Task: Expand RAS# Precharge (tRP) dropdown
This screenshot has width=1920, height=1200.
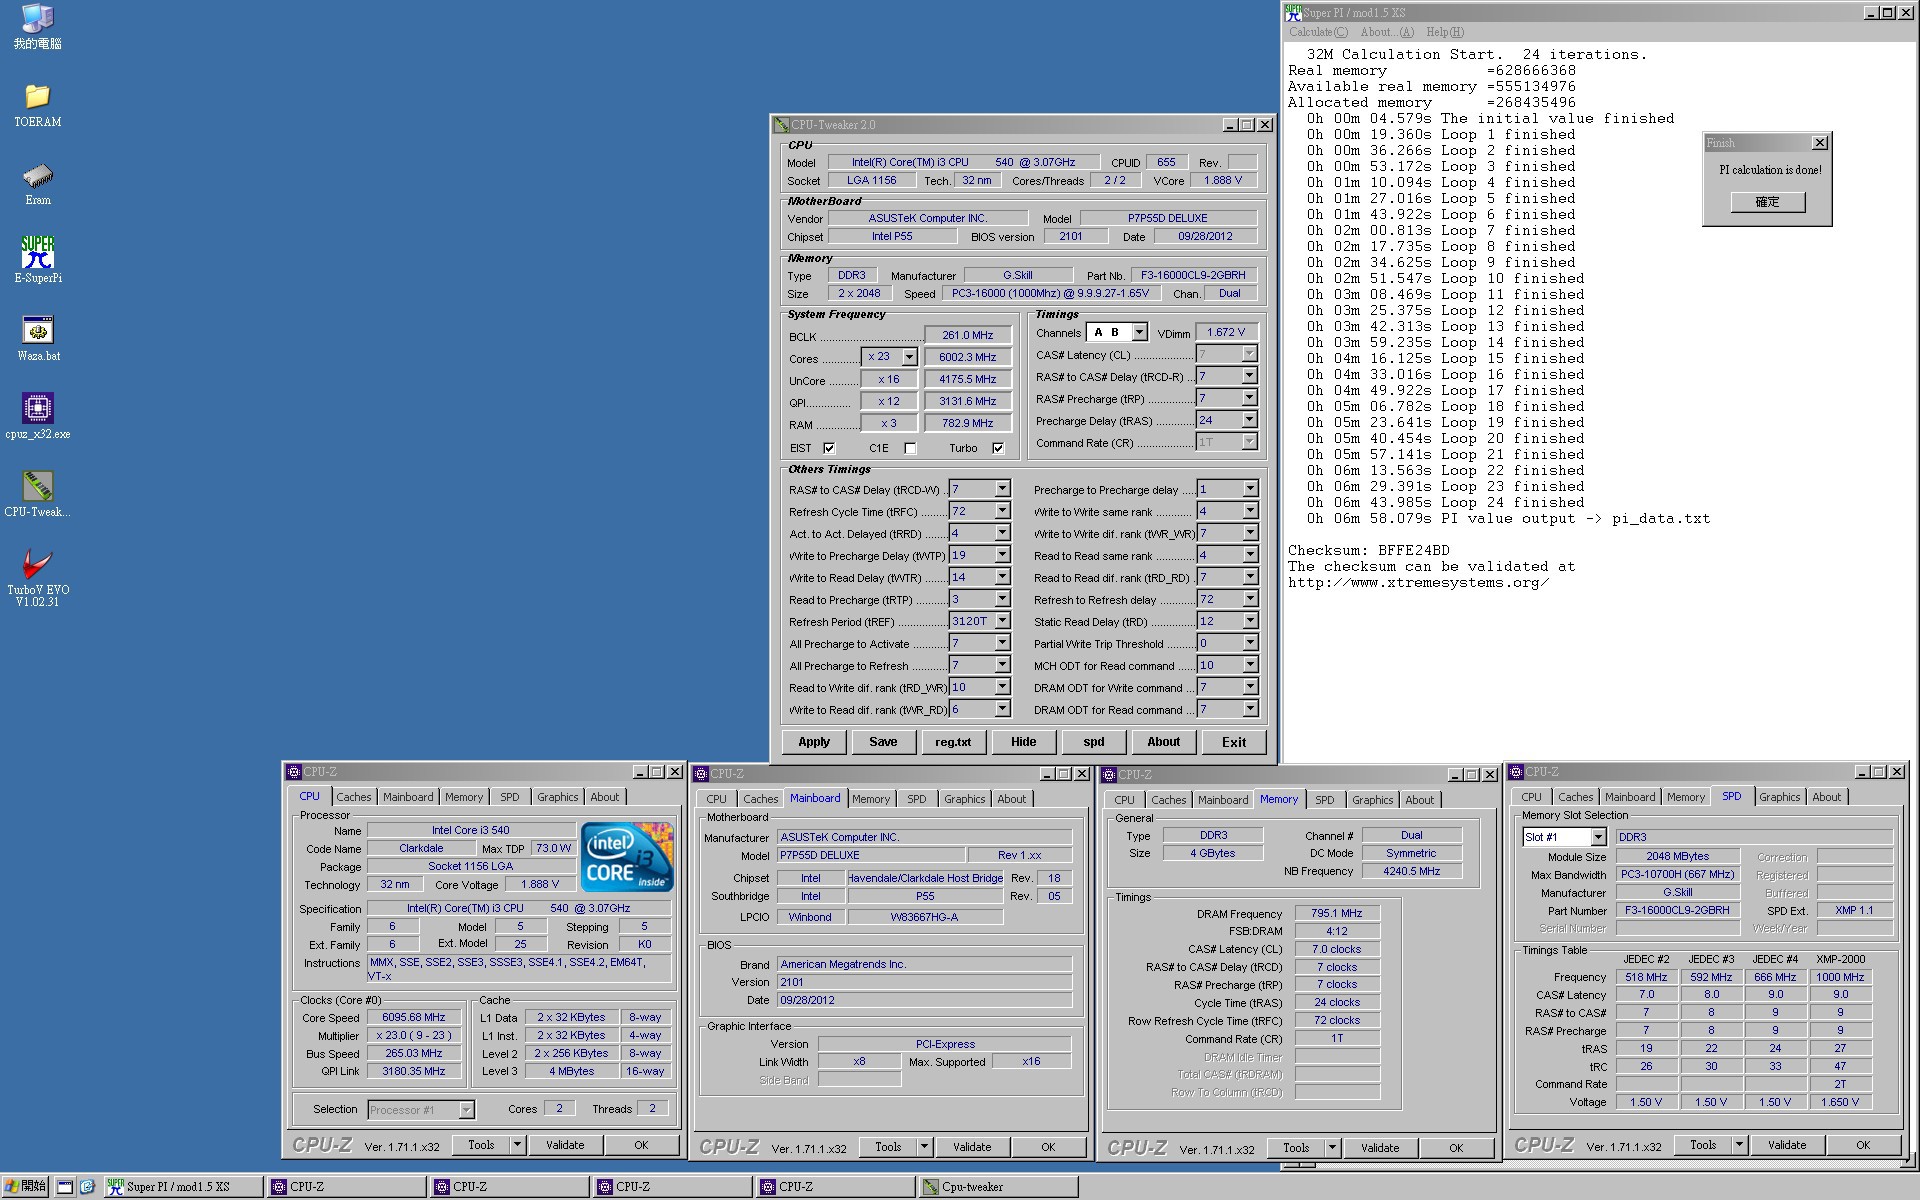Action: click(x=1249, y=398)
